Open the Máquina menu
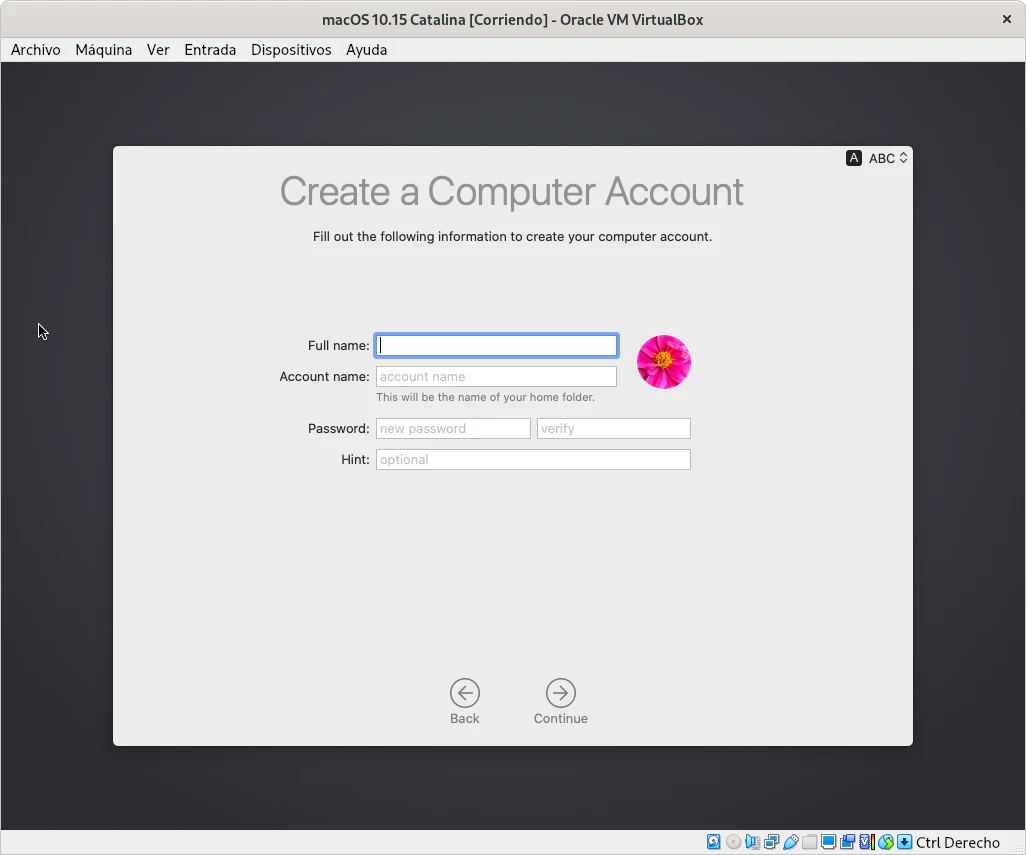 click(104, 50)
